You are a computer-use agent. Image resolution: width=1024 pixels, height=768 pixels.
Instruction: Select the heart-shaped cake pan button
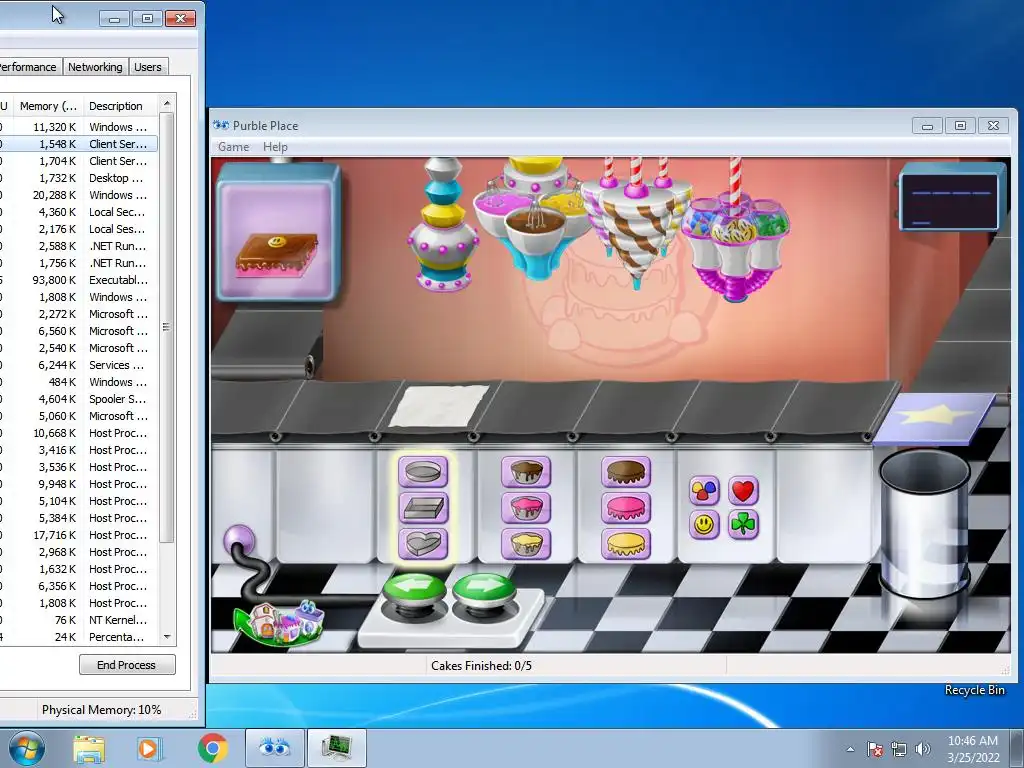pyautogui.click(x=423, y=543)
